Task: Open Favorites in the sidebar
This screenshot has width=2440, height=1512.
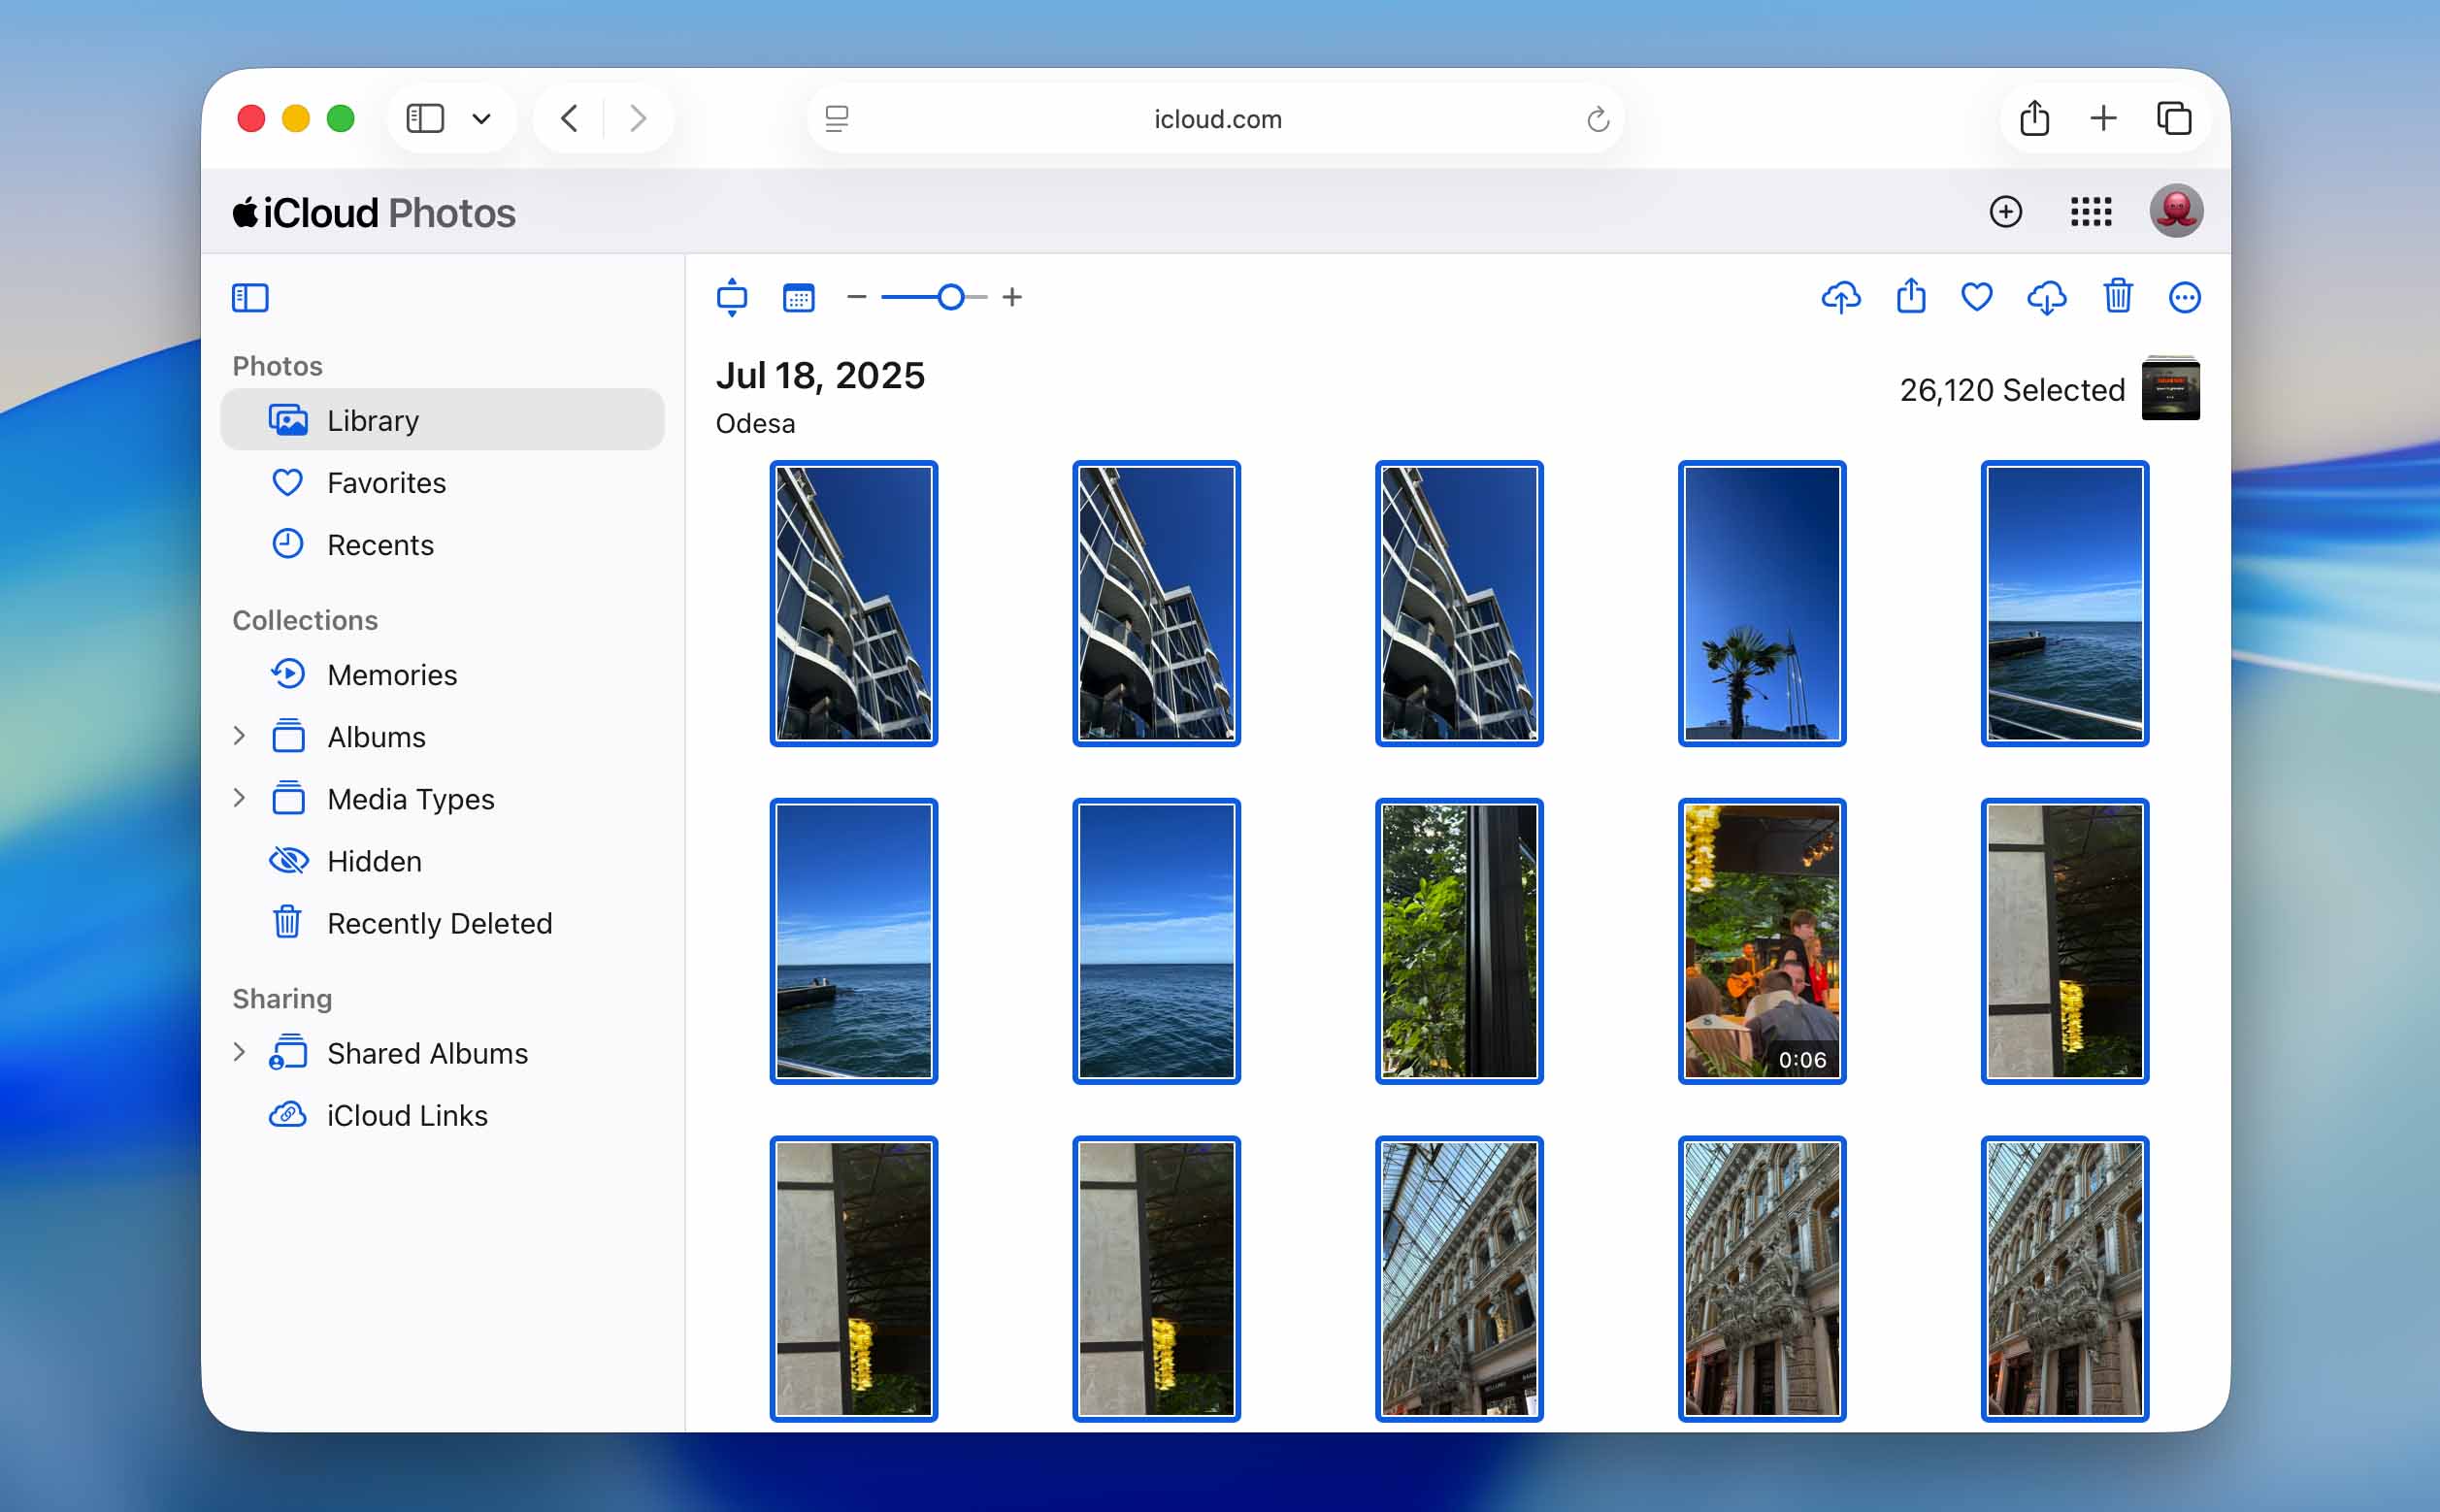Action: point(442,483)
